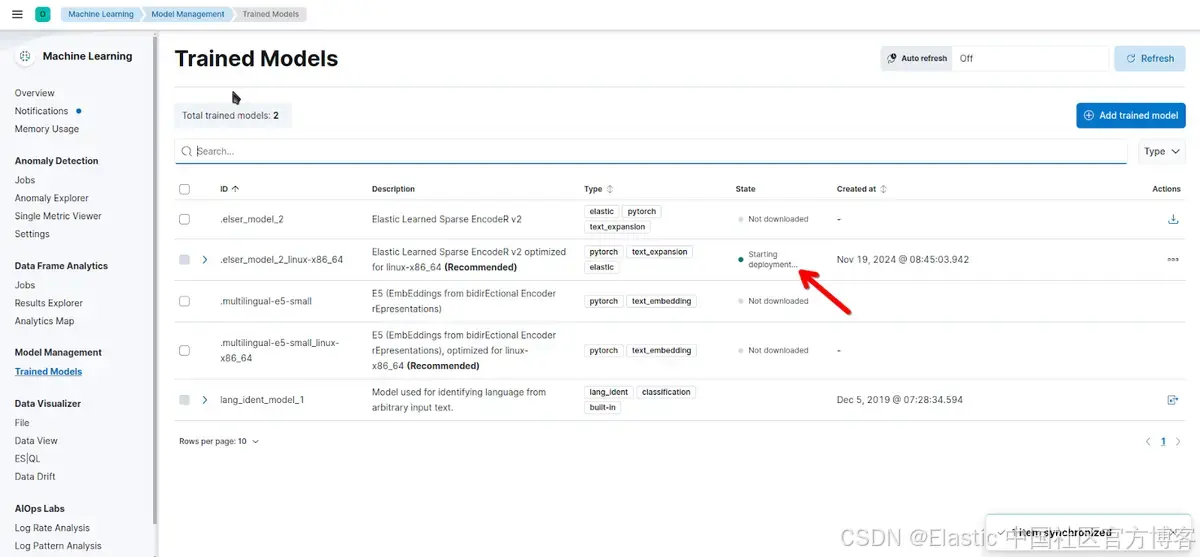
Task: Expand the lang_ident_model_1 row details
Action: (x=205, y=400)
